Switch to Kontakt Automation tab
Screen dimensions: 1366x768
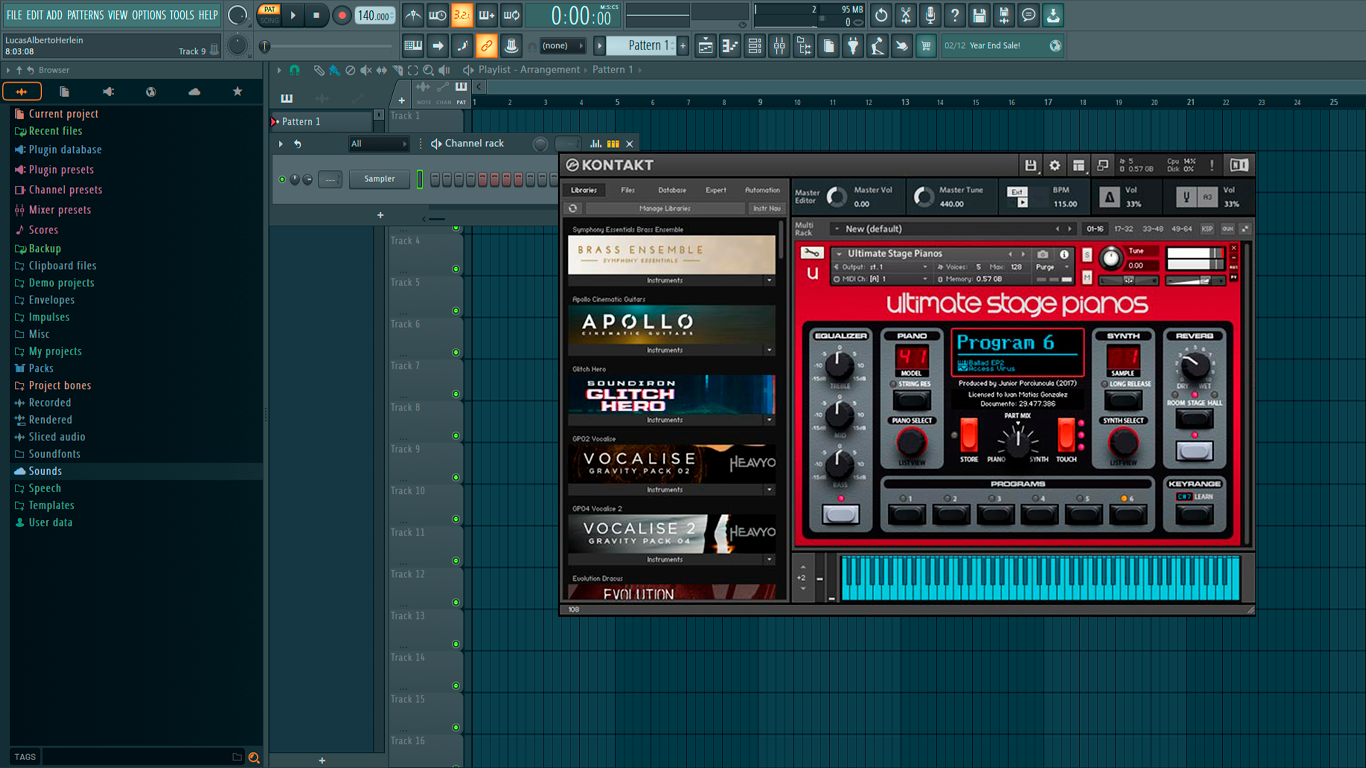[762, 190]
